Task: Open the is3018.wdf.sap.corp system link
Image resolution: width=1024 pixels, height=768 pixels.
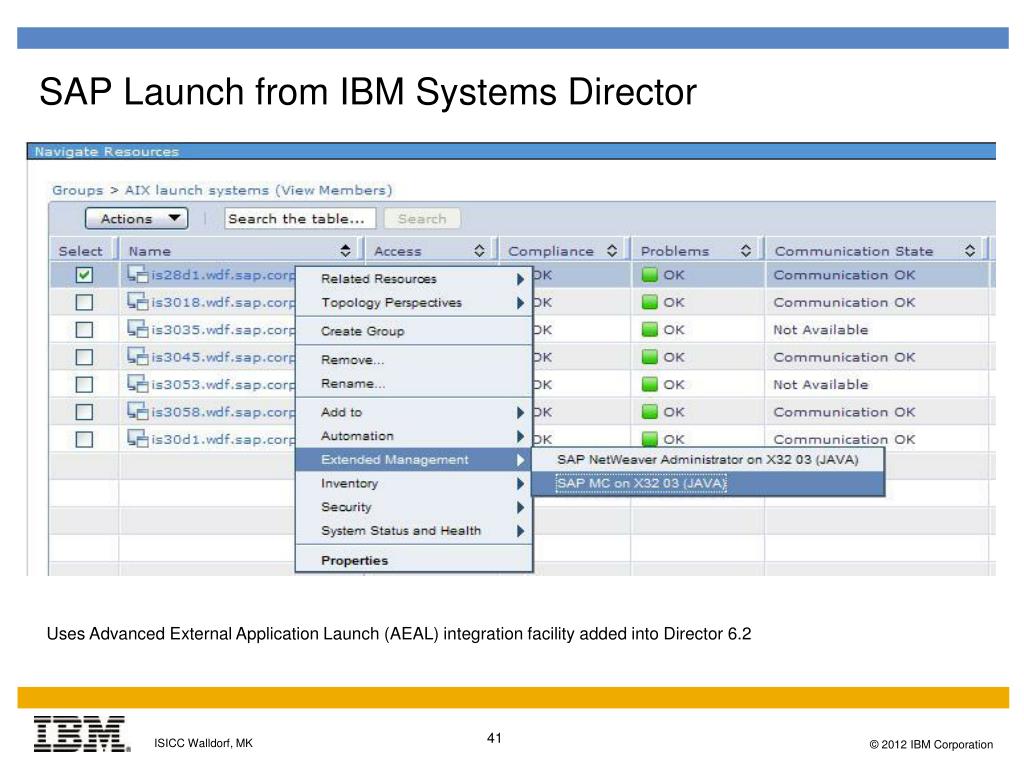Action: pyautogui.click(x=223, y=302)
